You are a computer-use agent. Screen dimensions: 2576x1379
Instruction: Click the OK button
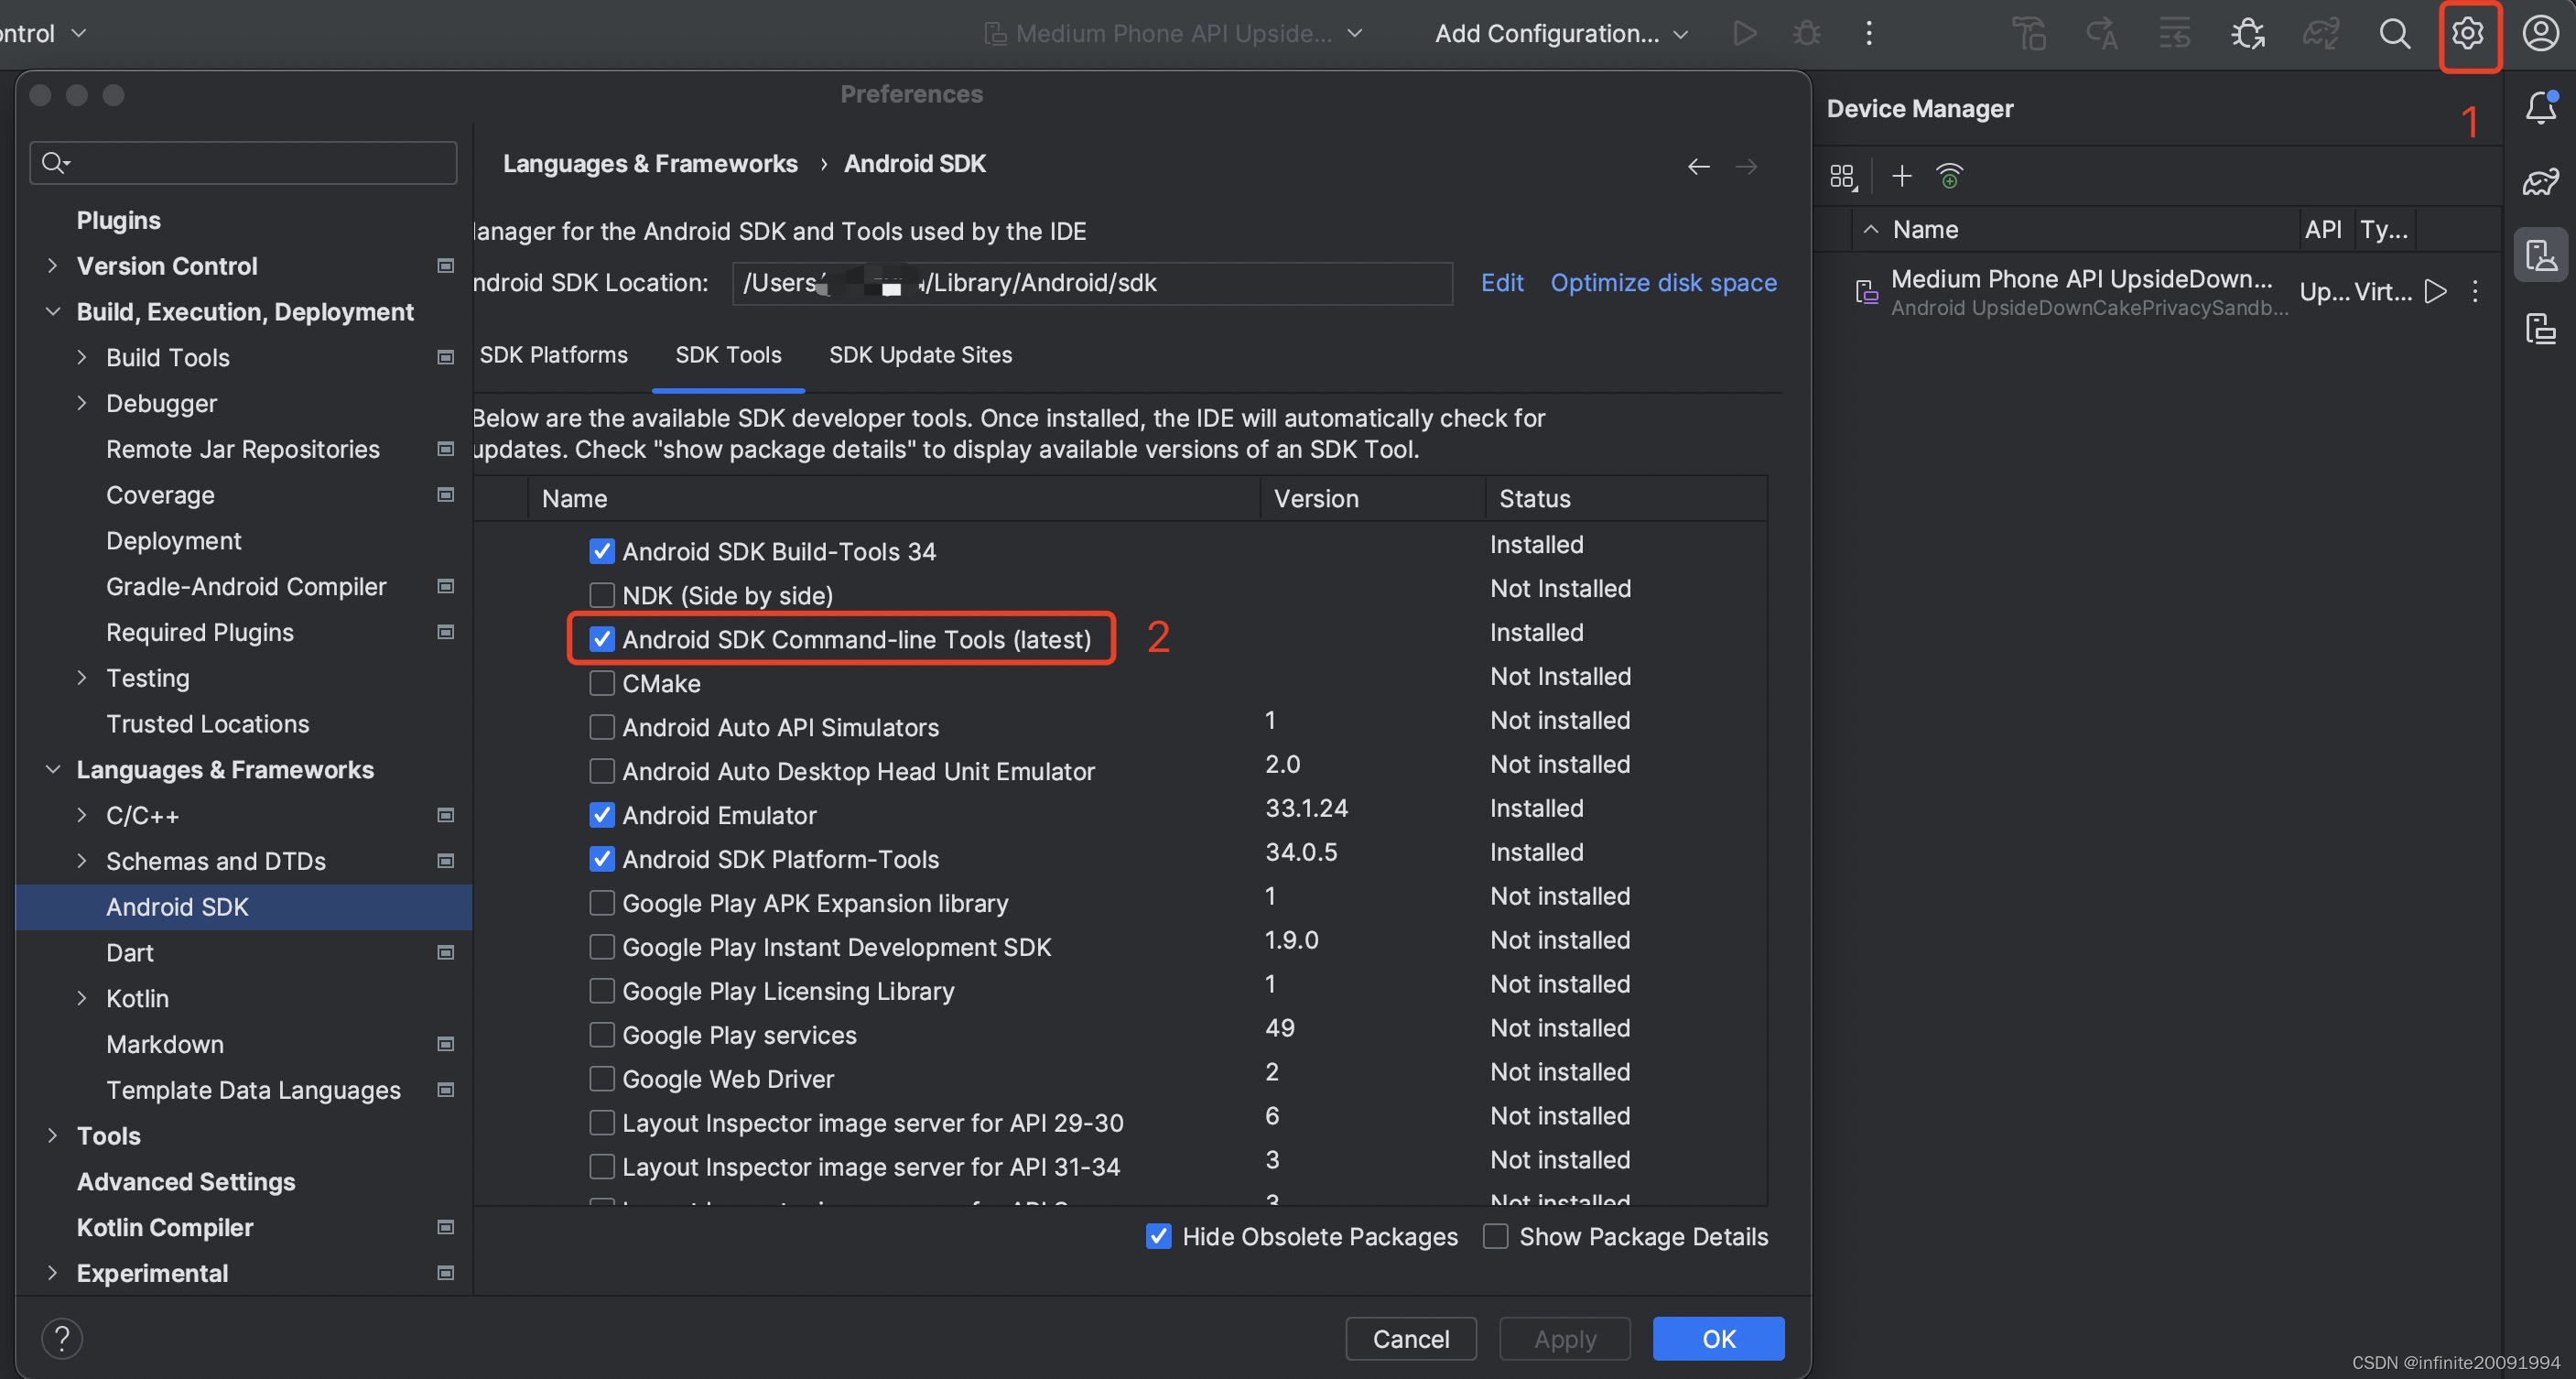click(x=1718, y=1338)
